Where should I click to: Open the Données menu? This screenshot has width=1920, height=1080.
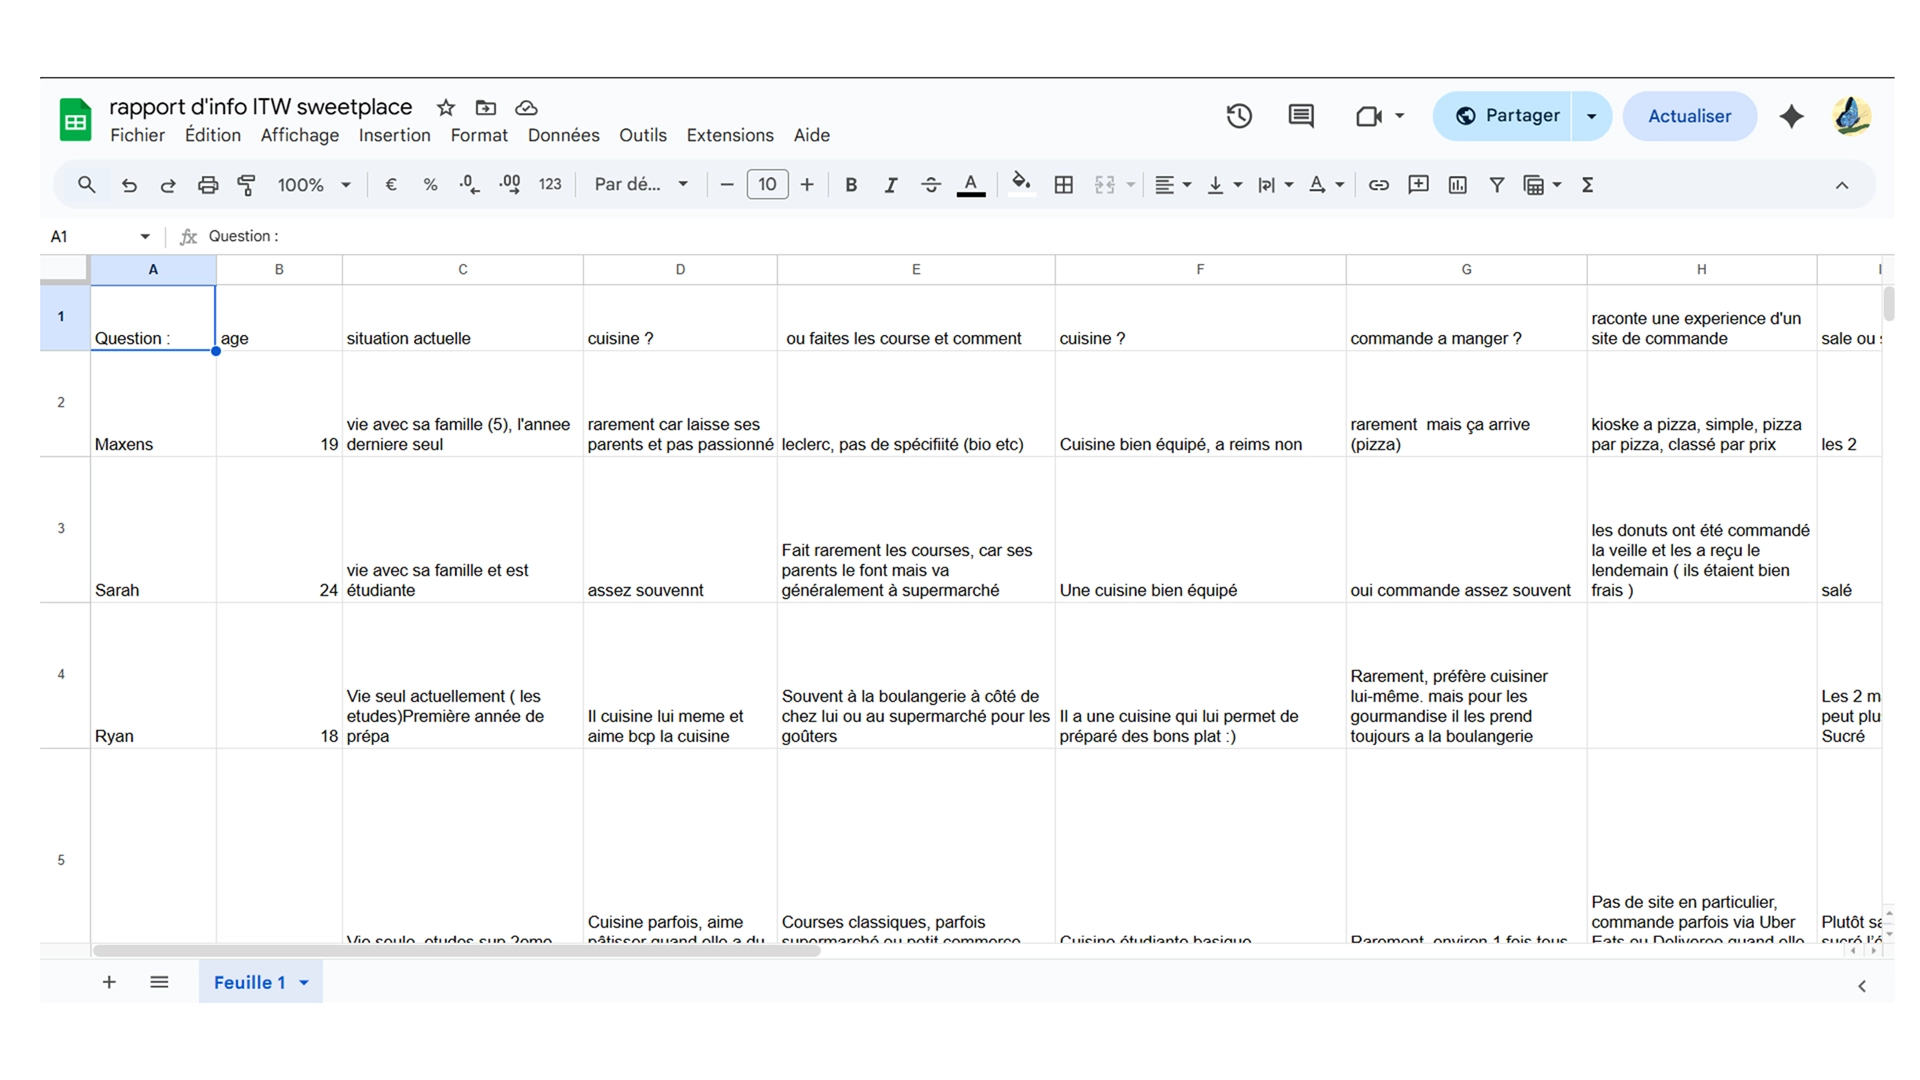click(x=563, y=135)
